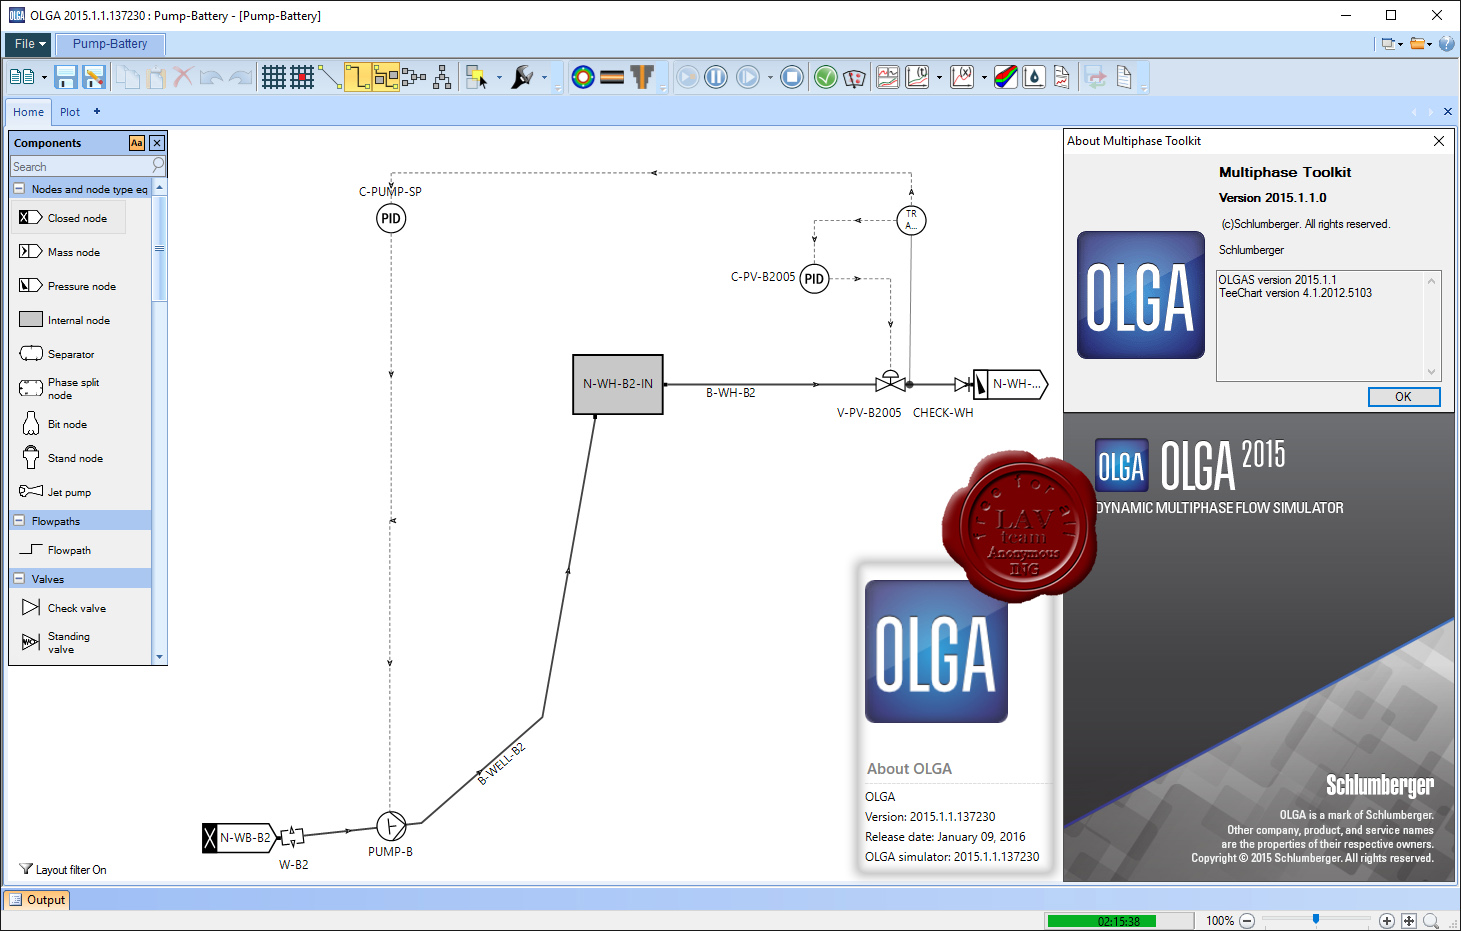The height and width of the screenshot is (931, 1461).
Task: Open the multi-chart plot icon
Action: pos(888,77)
